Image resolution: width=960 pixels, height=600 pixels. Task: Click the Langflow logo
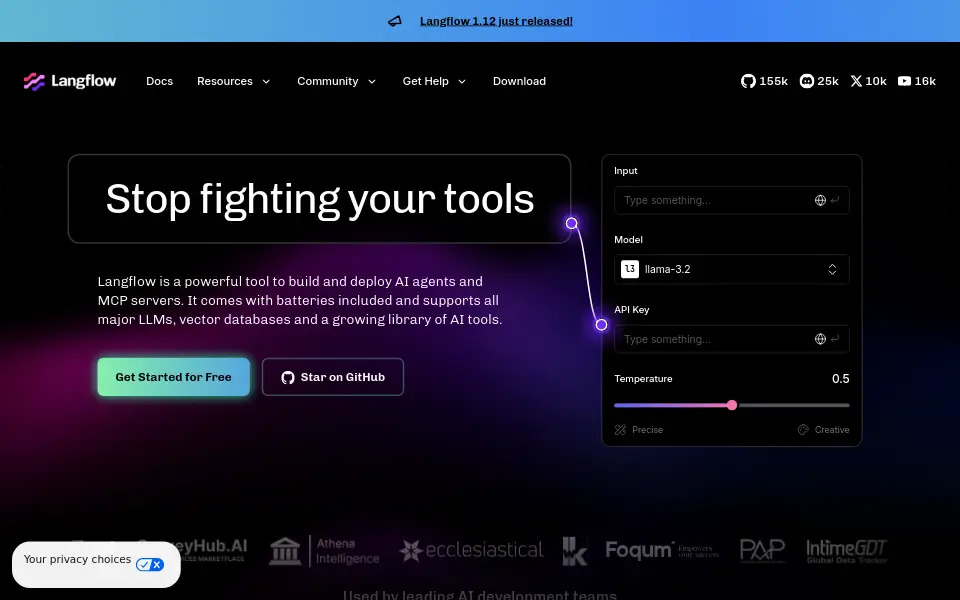coord(70,81)
